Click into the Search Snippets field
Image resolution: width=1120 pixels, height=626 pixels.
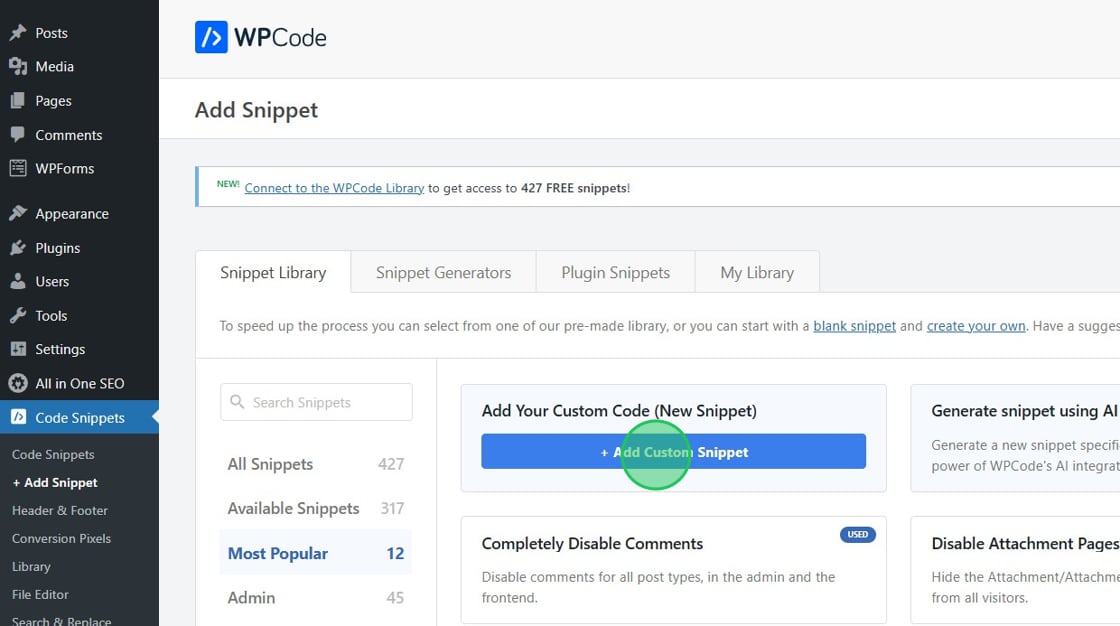click(x=316, y=402)
